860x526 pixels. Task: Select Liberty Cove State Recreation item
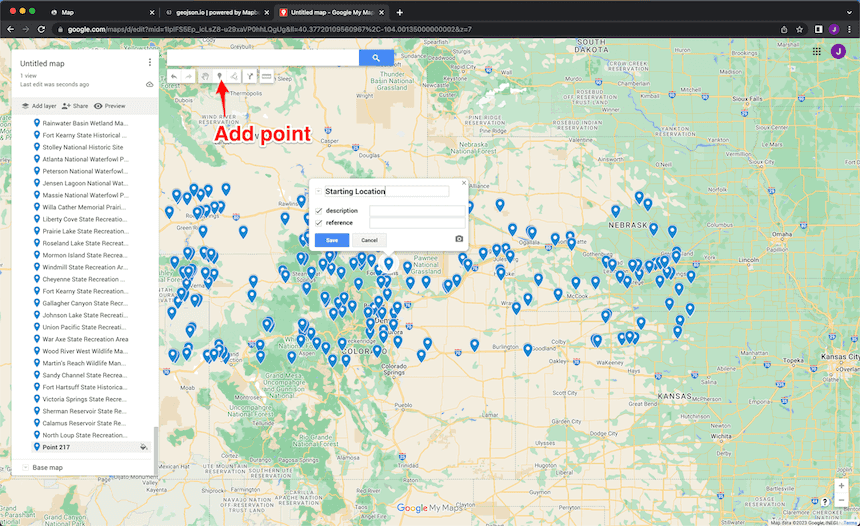[85, 219]
